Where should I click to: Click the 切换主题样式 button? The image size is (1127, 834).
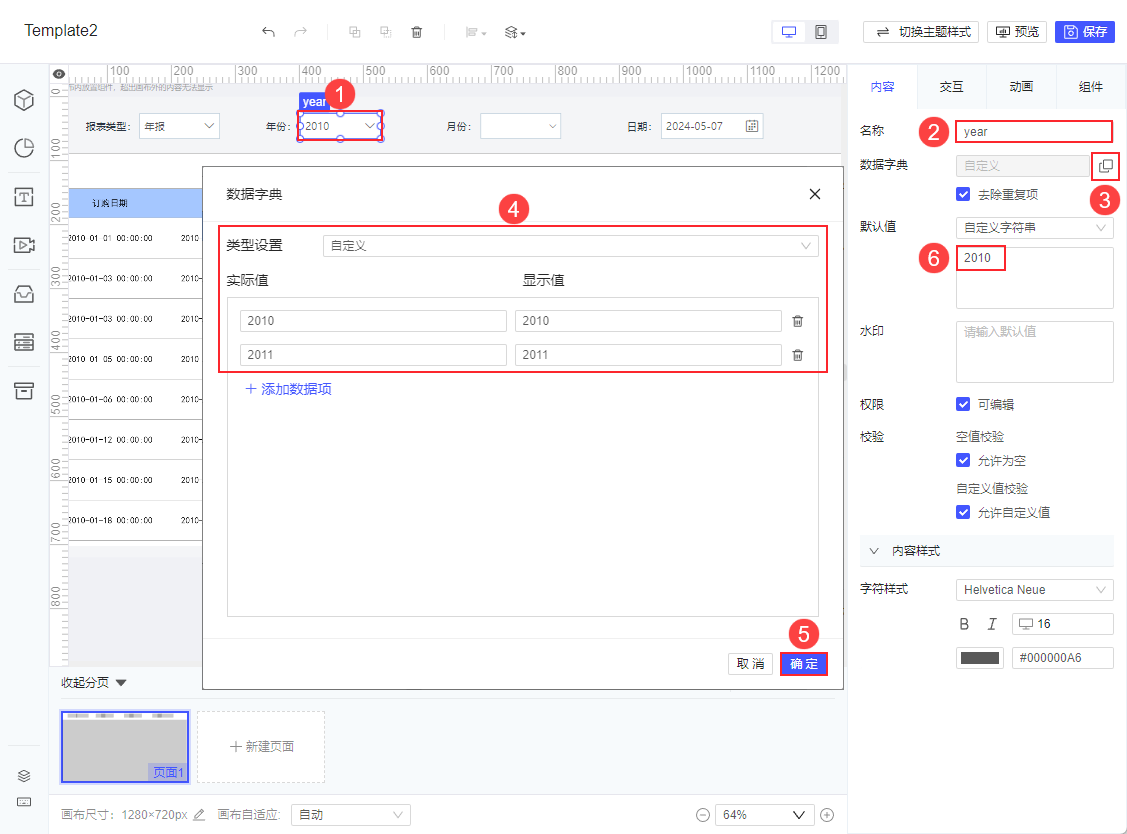coord(921,32)
